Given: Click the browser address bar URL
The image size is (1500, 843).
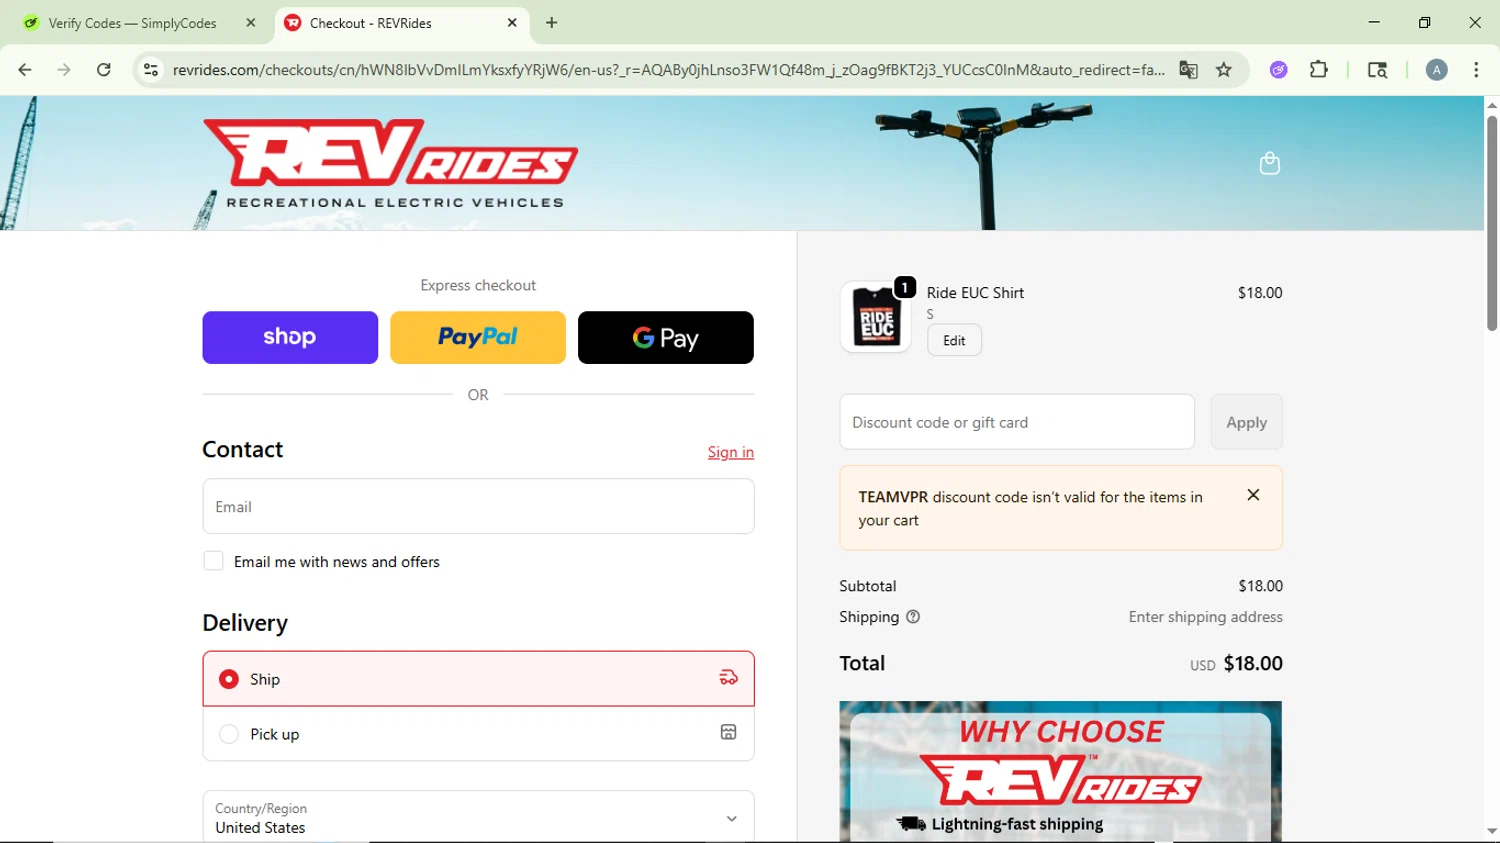Looking at the screenshot, I should pos(668,70).
